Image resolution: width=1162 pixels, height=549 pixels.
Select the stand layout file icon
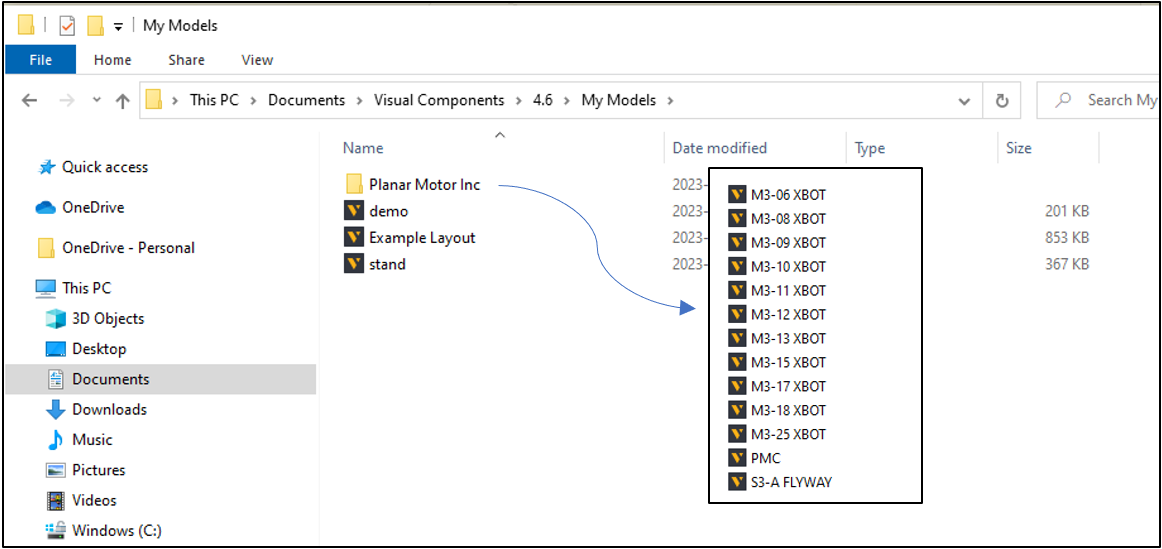point(353,264)
